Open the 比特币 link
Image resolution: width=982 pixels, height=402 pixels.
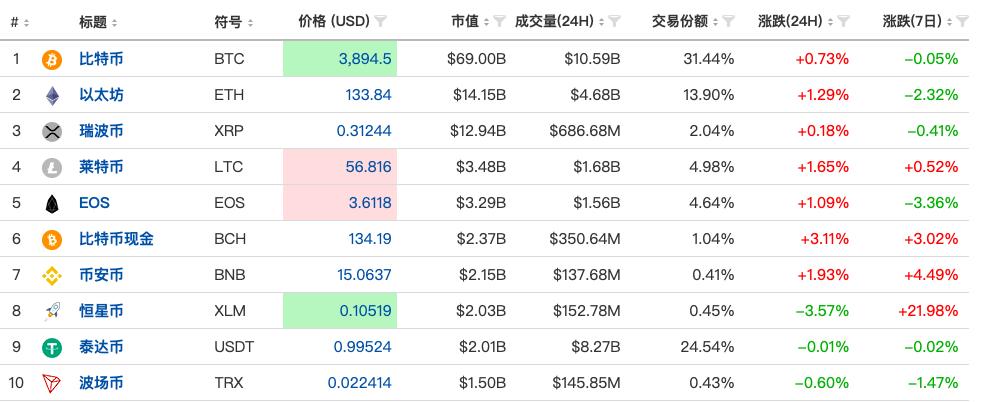pyautogui.click(x=101, y=59)
